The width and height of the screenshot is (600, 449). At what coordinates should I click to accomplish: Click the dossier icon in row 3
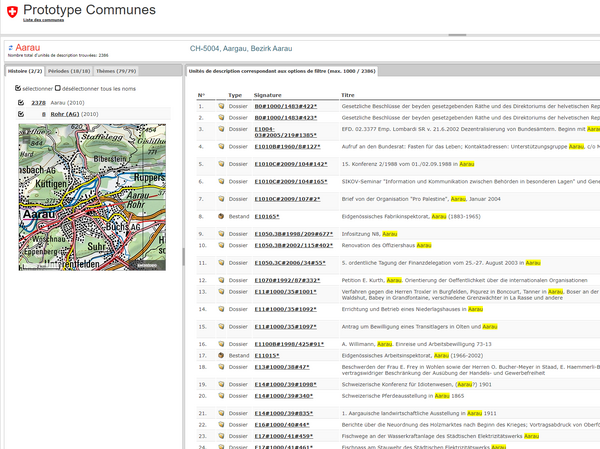click(221, 129)
